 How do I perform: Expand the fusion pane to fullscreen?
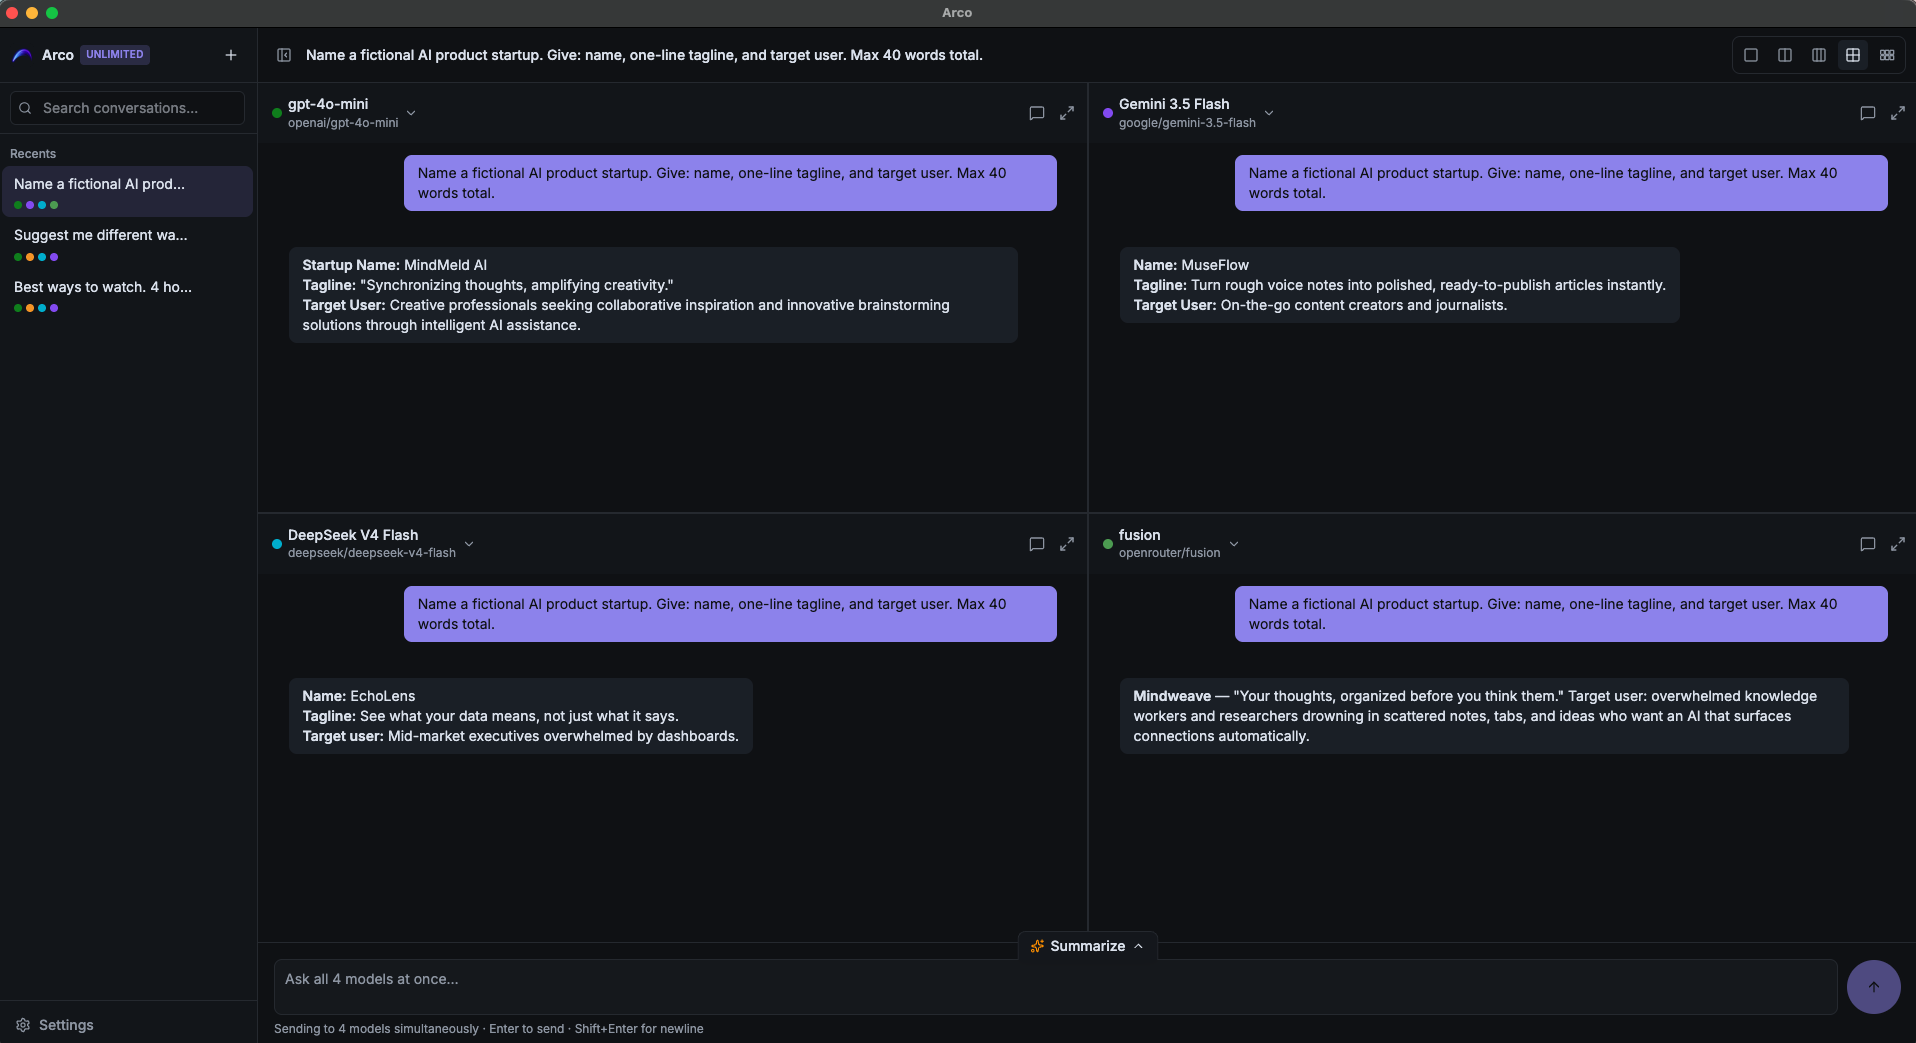(1898, 544)
